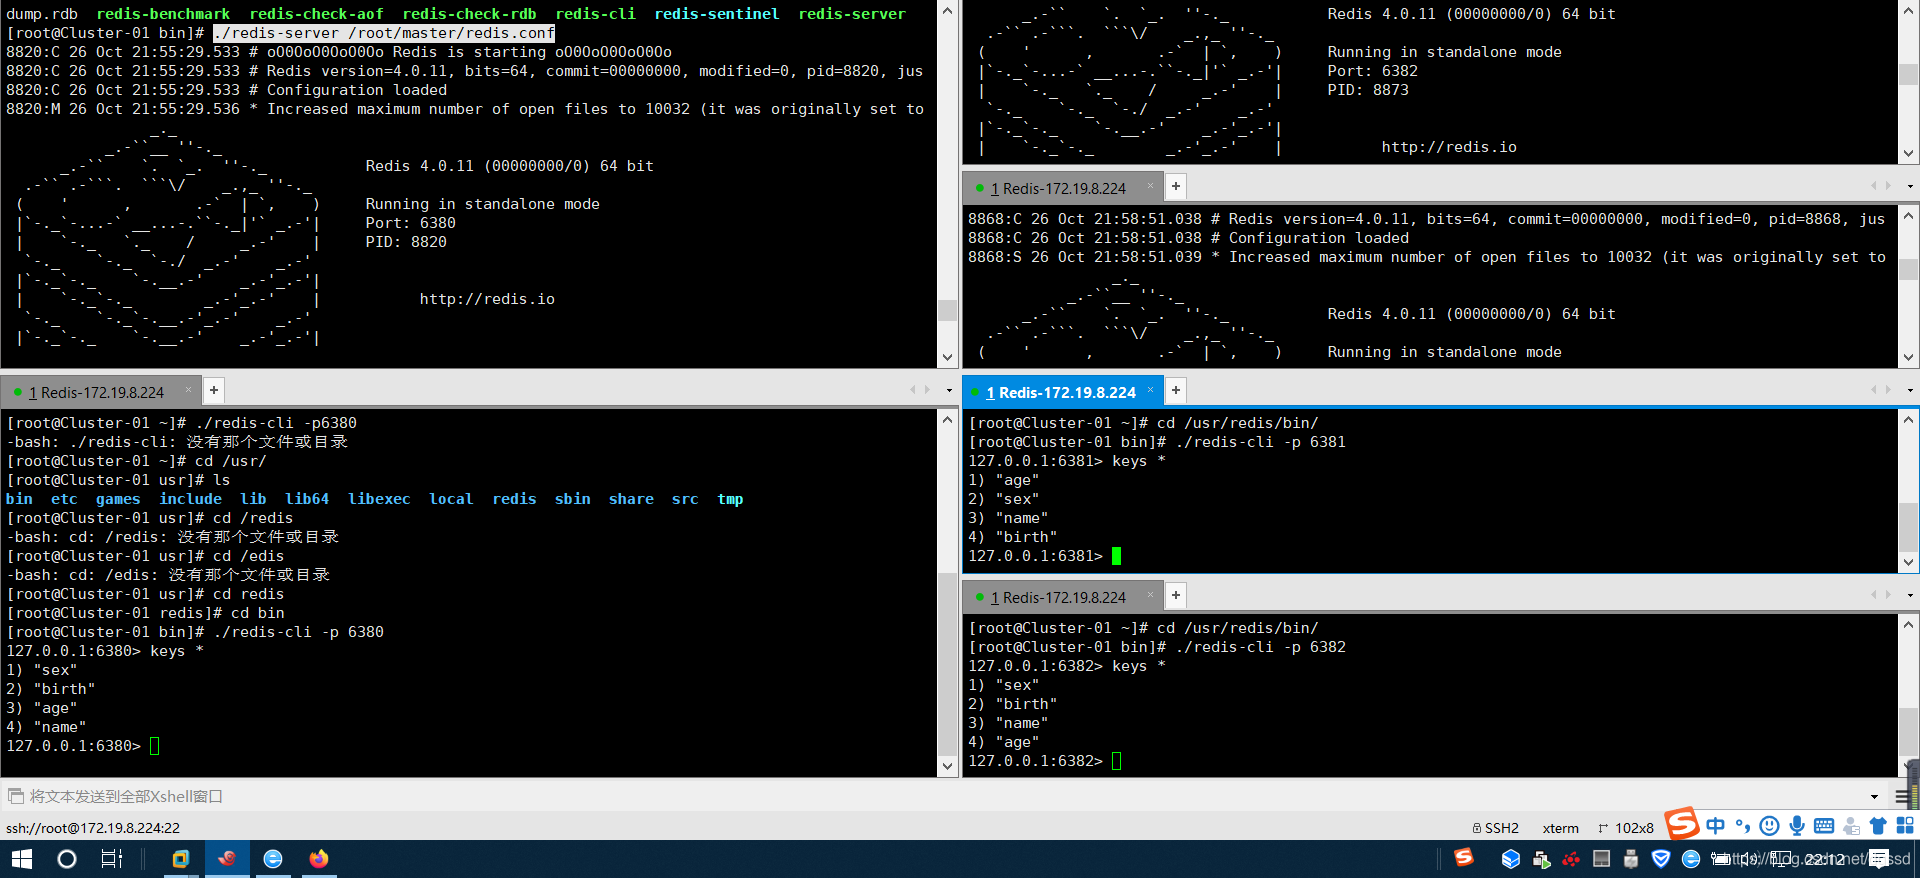Click http://redis.io in port 6380 pane
The image size is (1920, 878).
click(487, 299)
